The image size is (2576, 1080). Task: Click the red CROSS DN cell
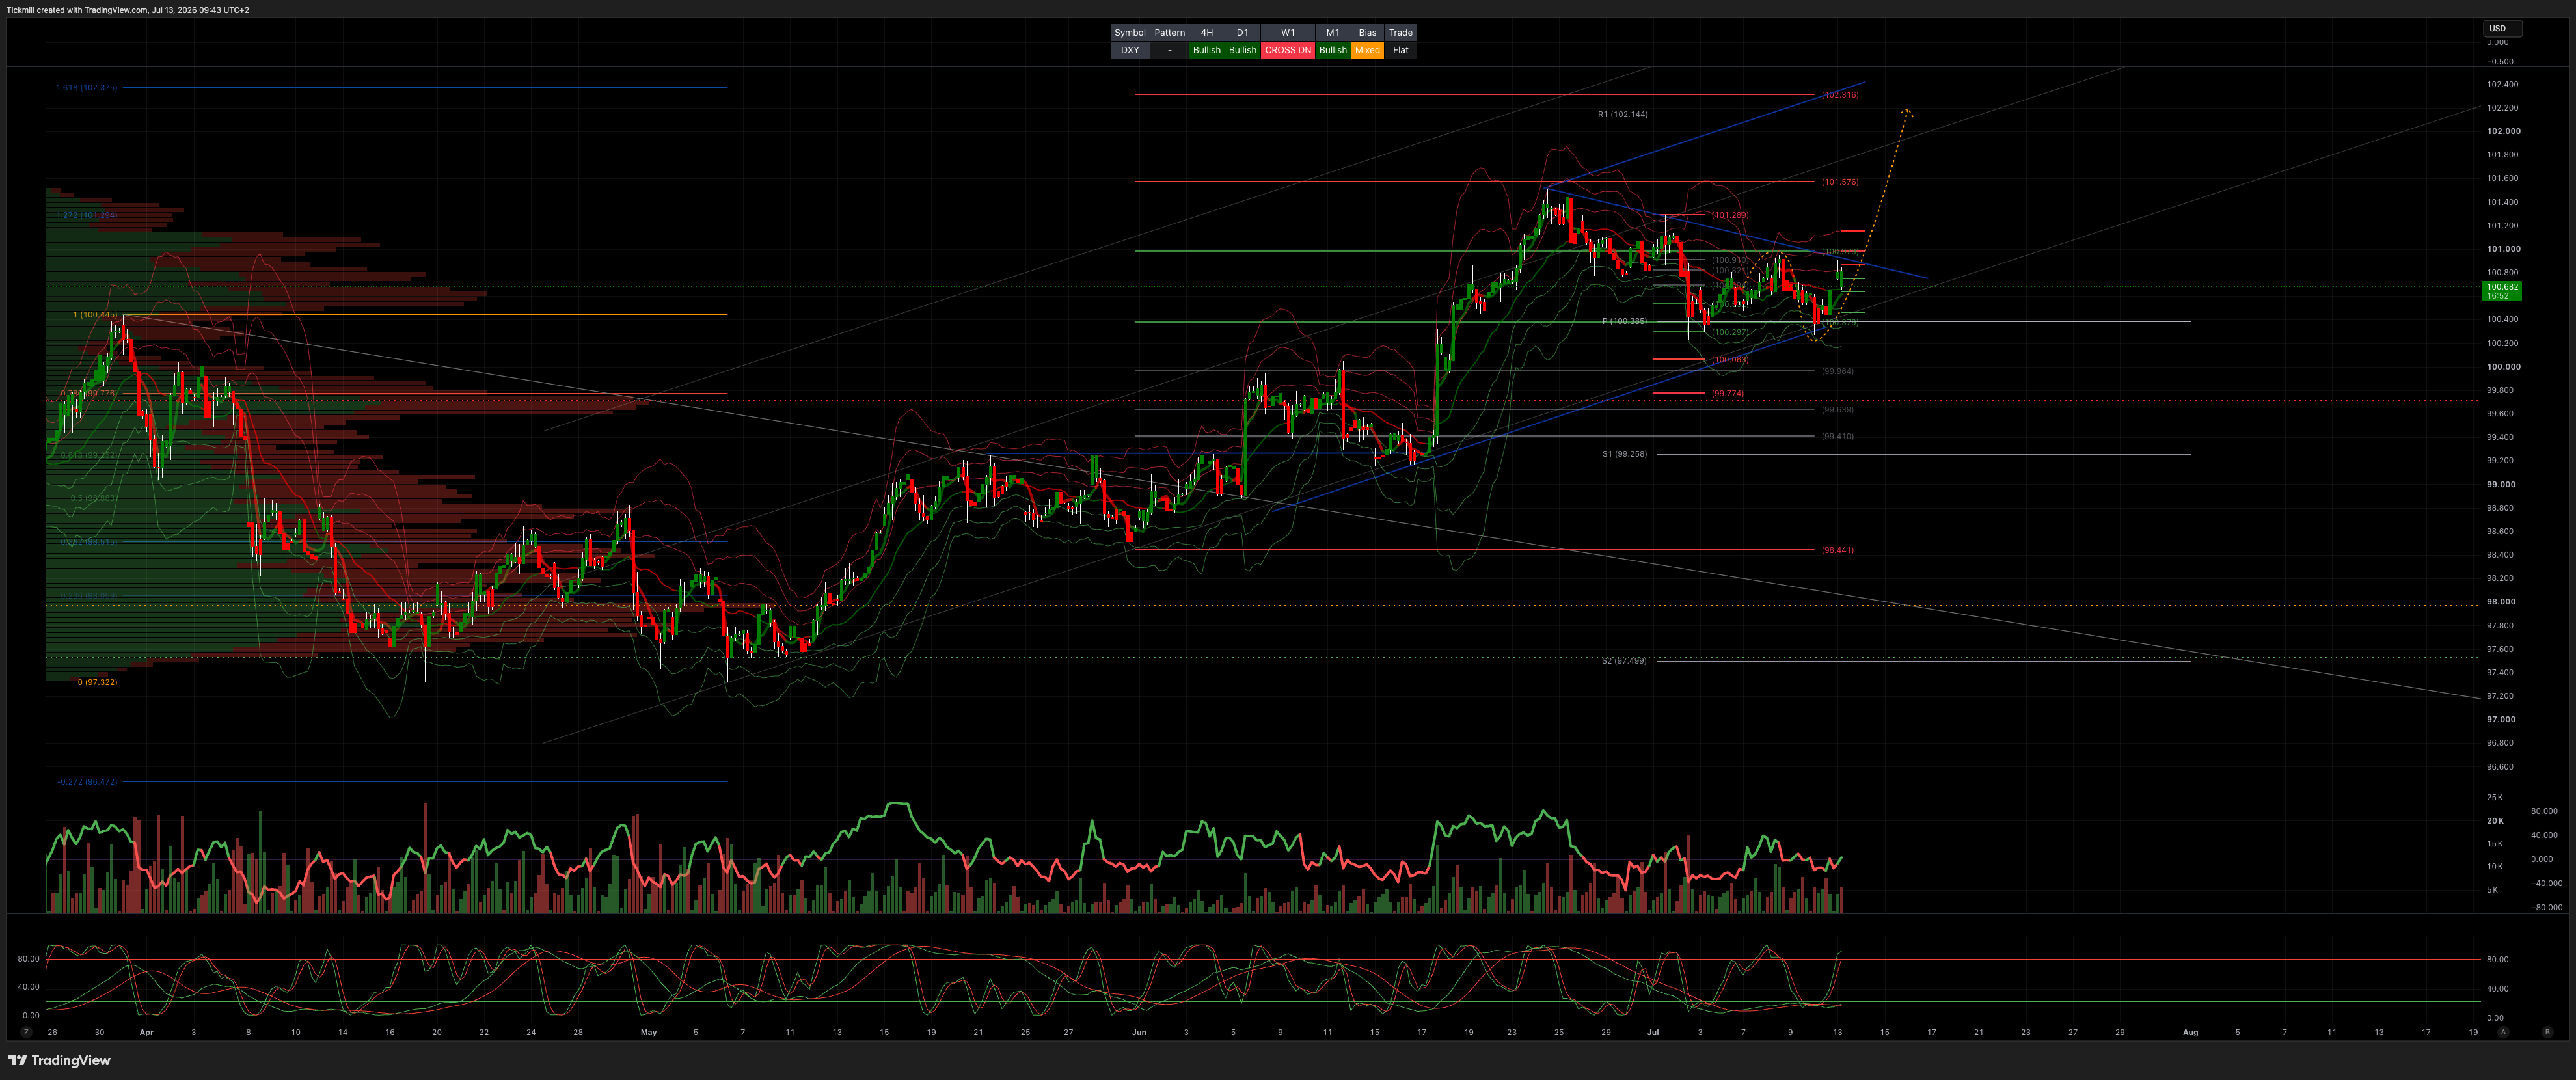tap(1288, 50)
